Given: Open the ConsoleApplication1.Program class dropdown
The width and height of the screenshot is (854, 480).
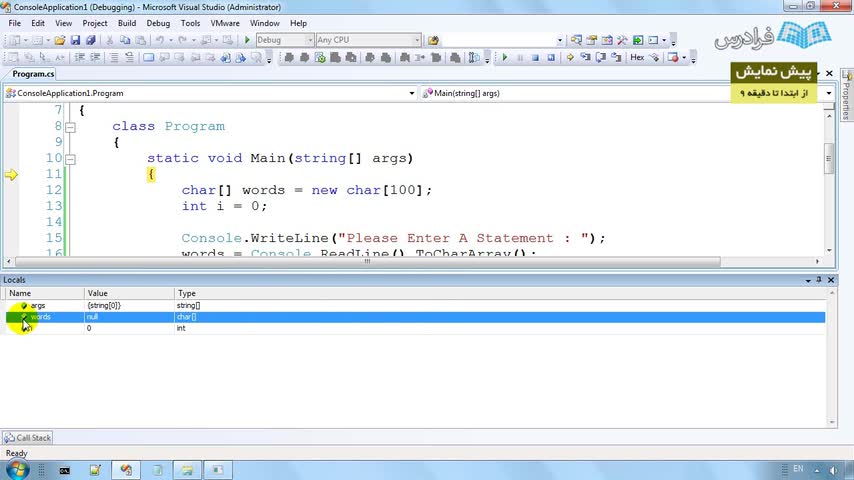Looking at the screenshot, I should coord(412,93).
